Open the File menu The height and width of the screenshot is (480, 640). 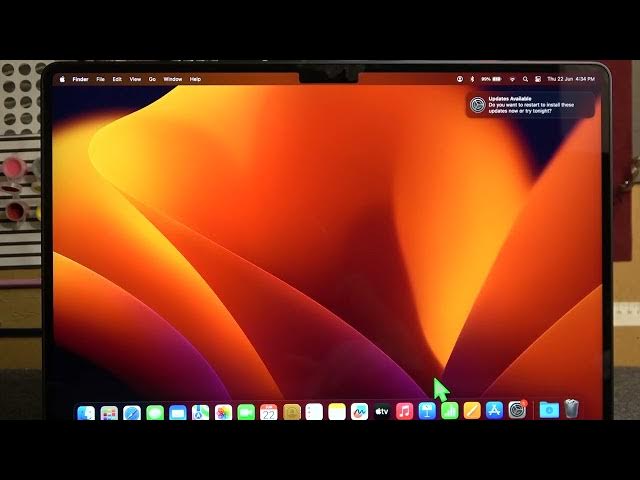pos(100,79)
